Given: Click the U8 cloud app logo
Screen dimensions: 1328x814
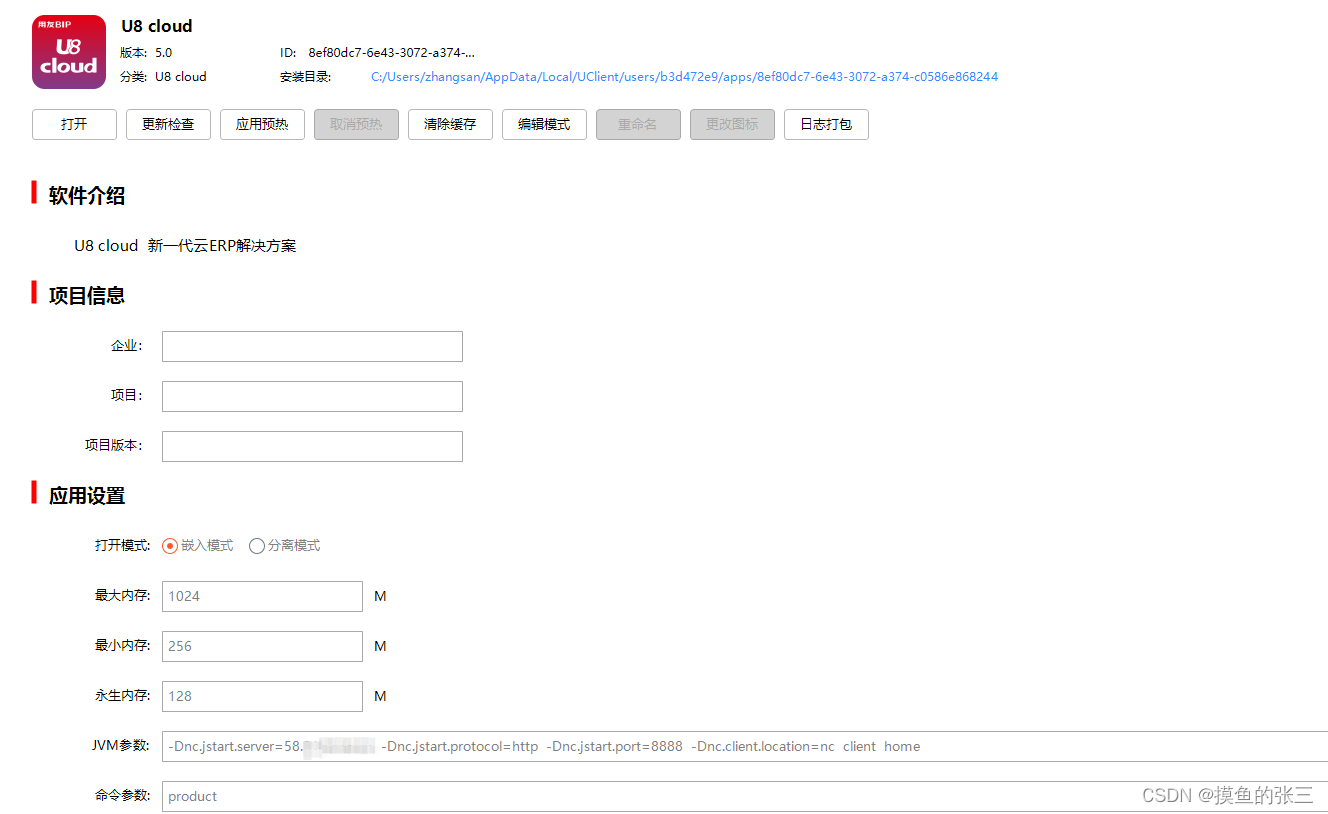Looking at the screenshot, I should (69, 52).
